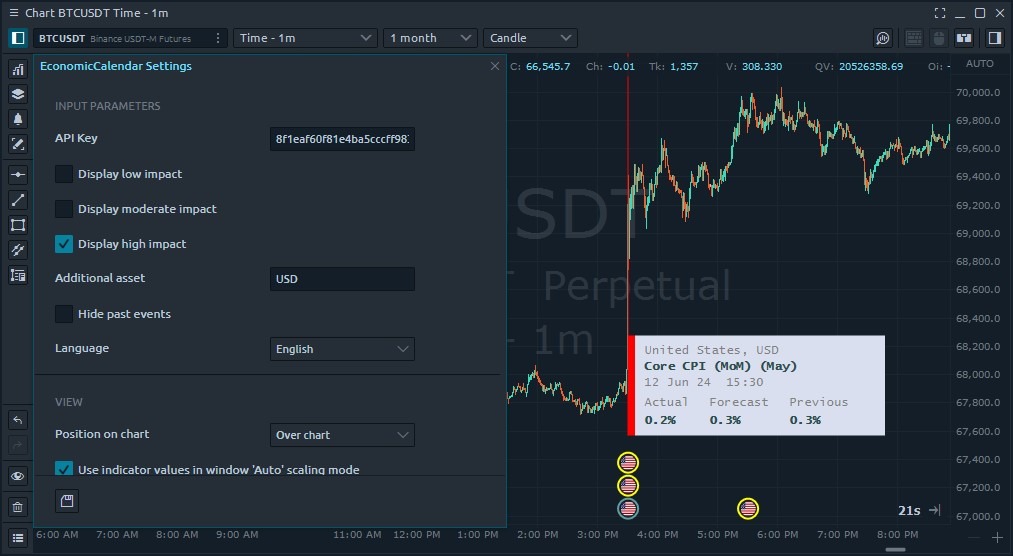Toggle the left toolbar panel button
This screenshot has height=556, width=1013.
coord(17,38)
